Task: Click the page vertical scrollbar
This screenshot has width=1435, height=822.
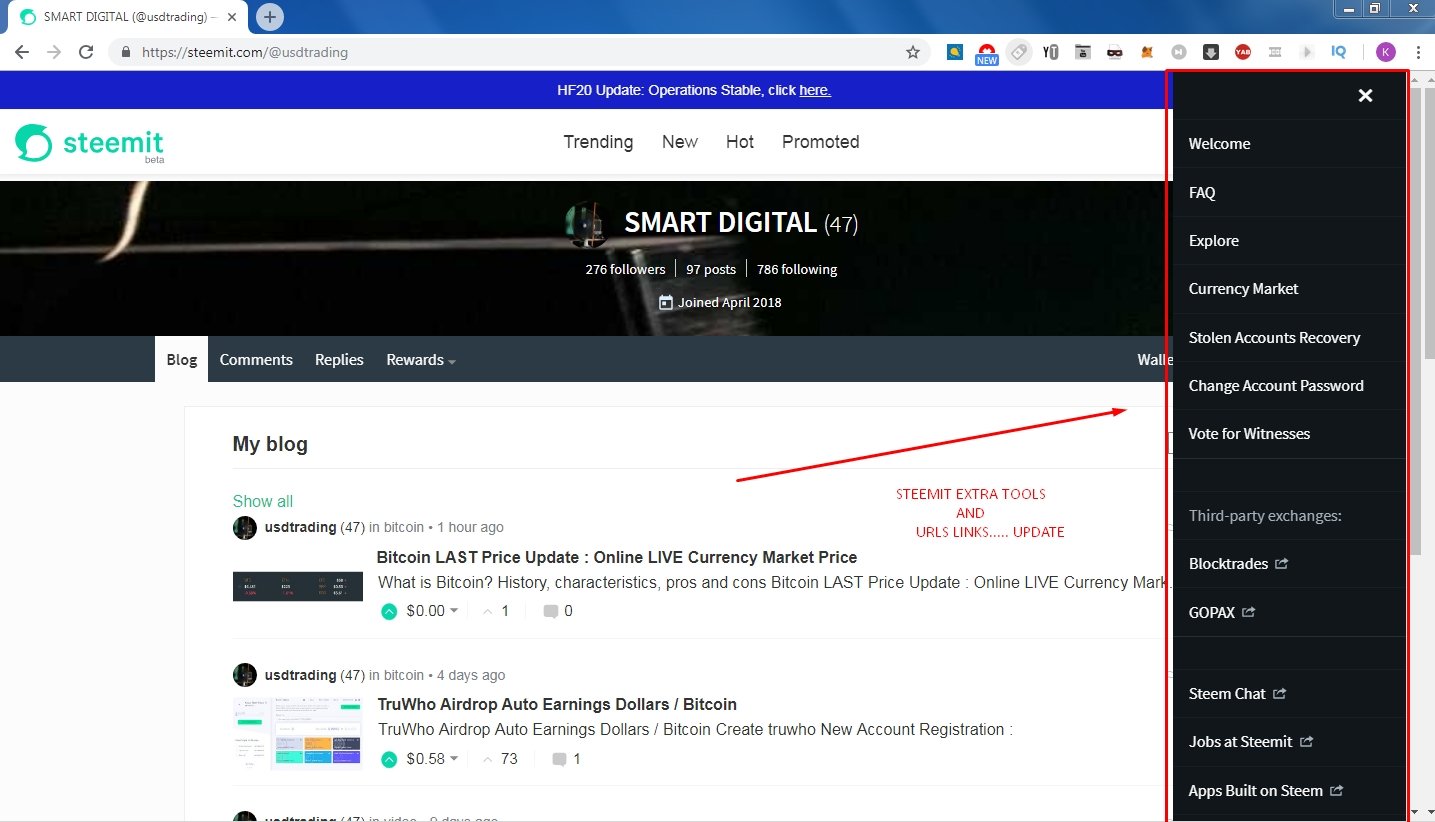Action: (x=1428, y=225)
